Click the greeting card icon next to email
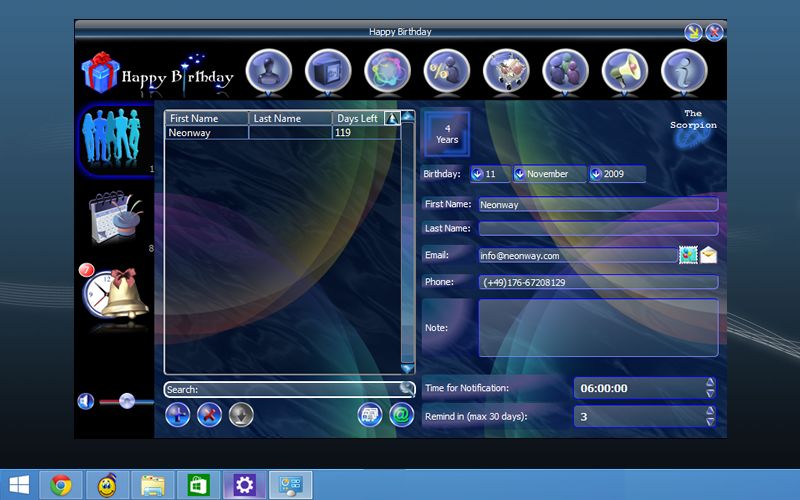800x500 pixels. pos(688,255)
